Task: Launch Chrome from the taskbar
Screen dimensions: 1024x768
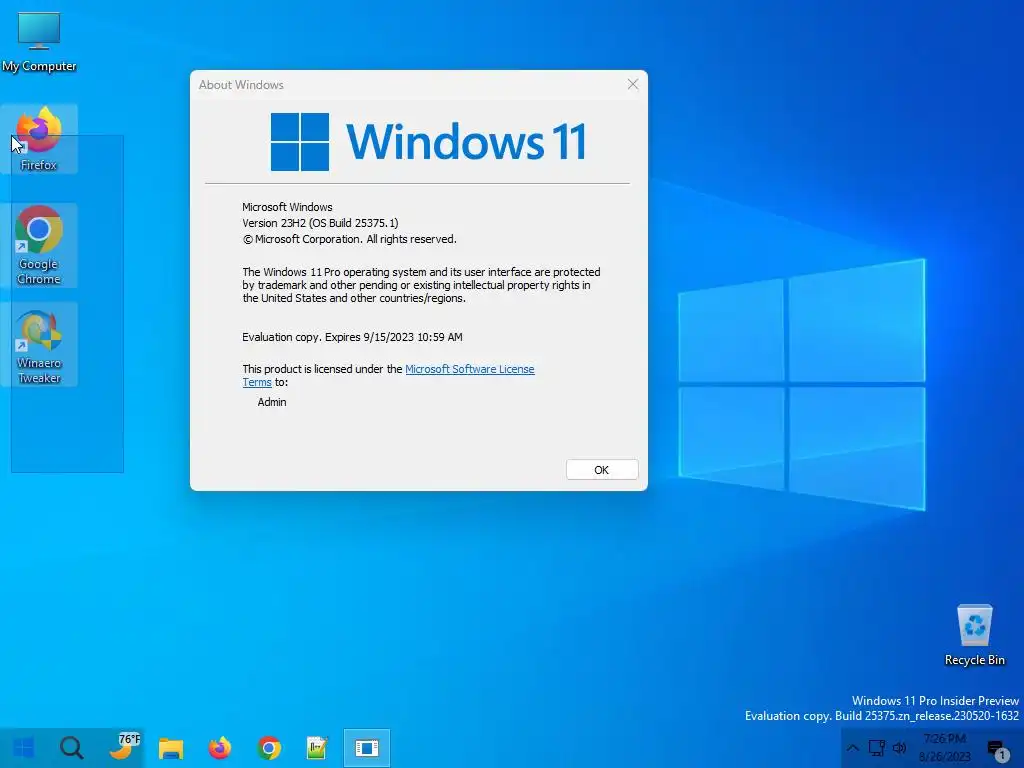Action: click(269, 748)
